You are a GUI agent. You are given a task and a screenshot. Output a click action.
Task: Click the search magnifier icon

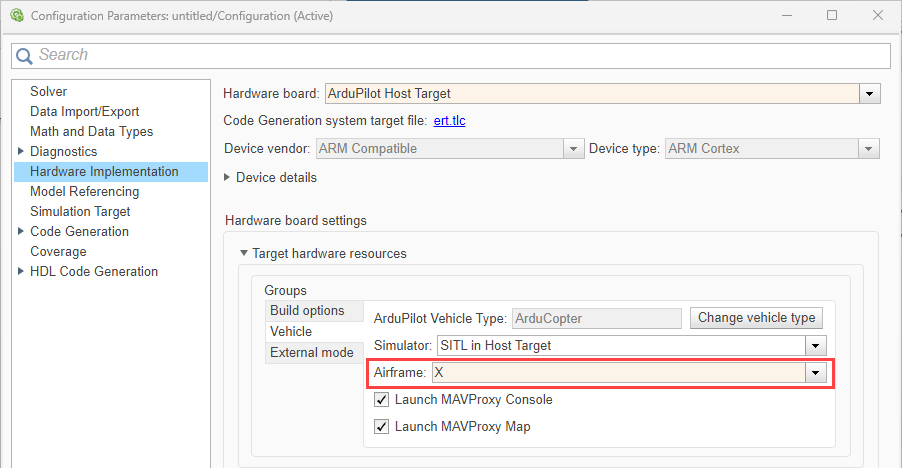coord(26,55)
